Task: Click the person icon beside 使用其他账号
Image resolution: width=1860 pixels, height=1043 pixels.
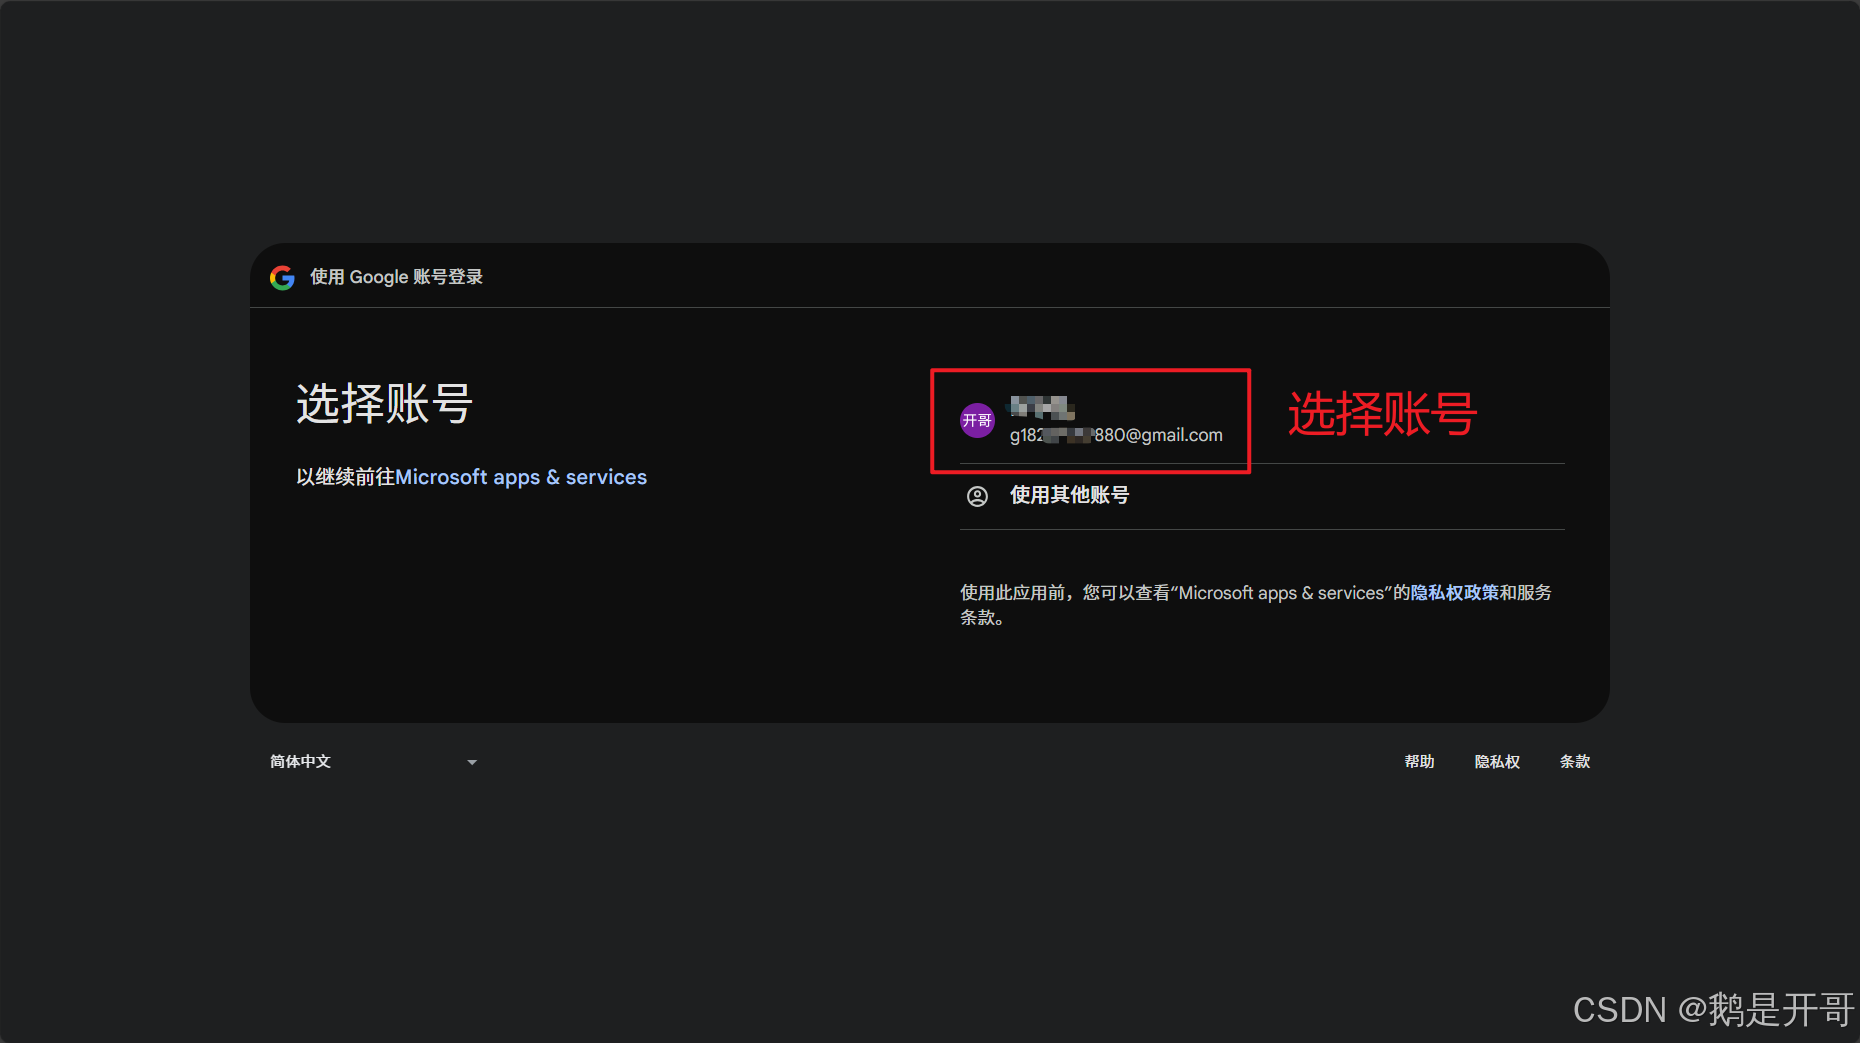Action: point(977,496)
